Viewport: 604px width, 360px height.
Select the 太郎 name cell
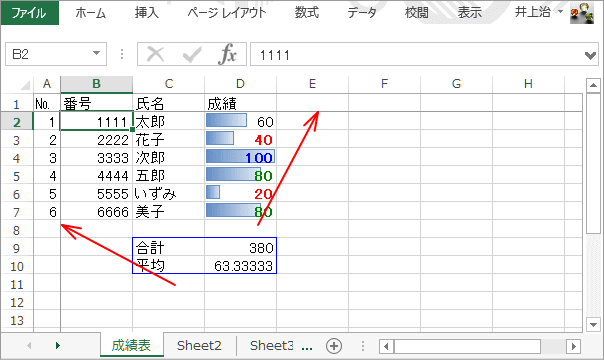169,121
